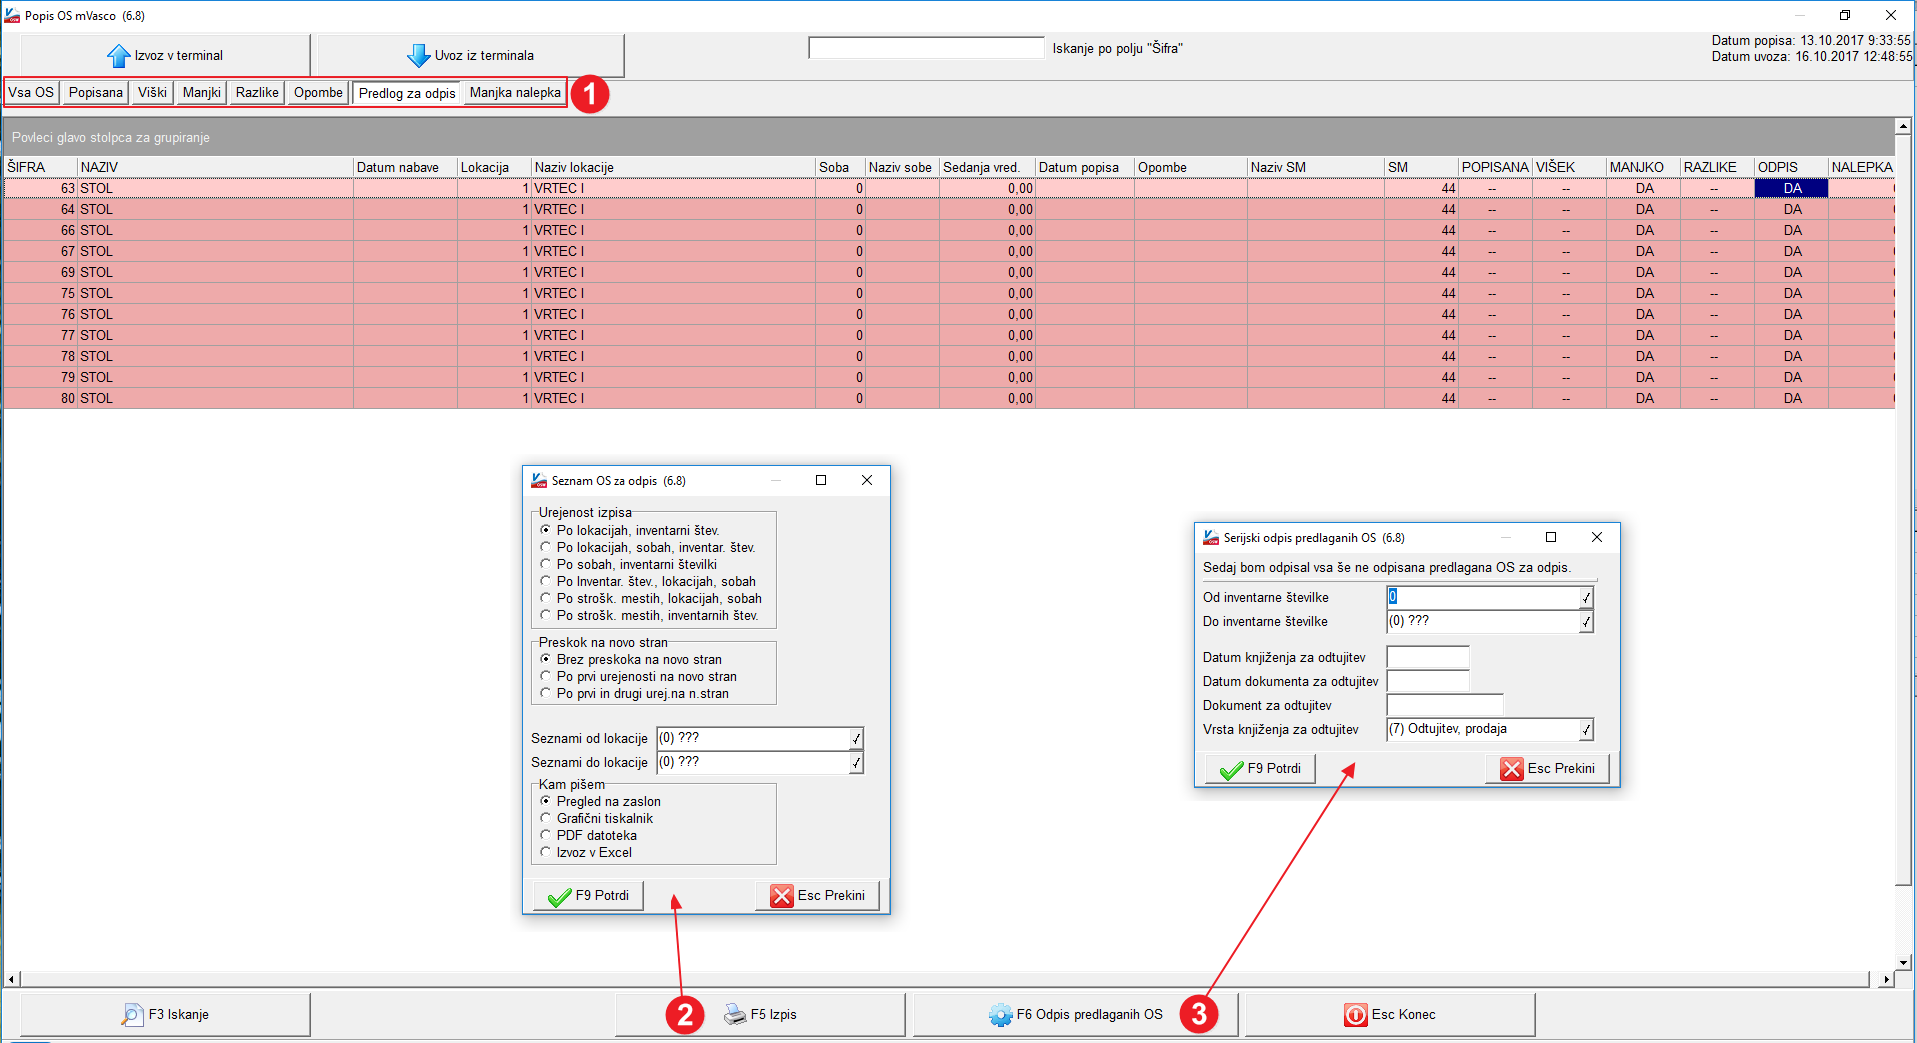
Task: Switch to Popisana tab
Action: pos(96,93)
